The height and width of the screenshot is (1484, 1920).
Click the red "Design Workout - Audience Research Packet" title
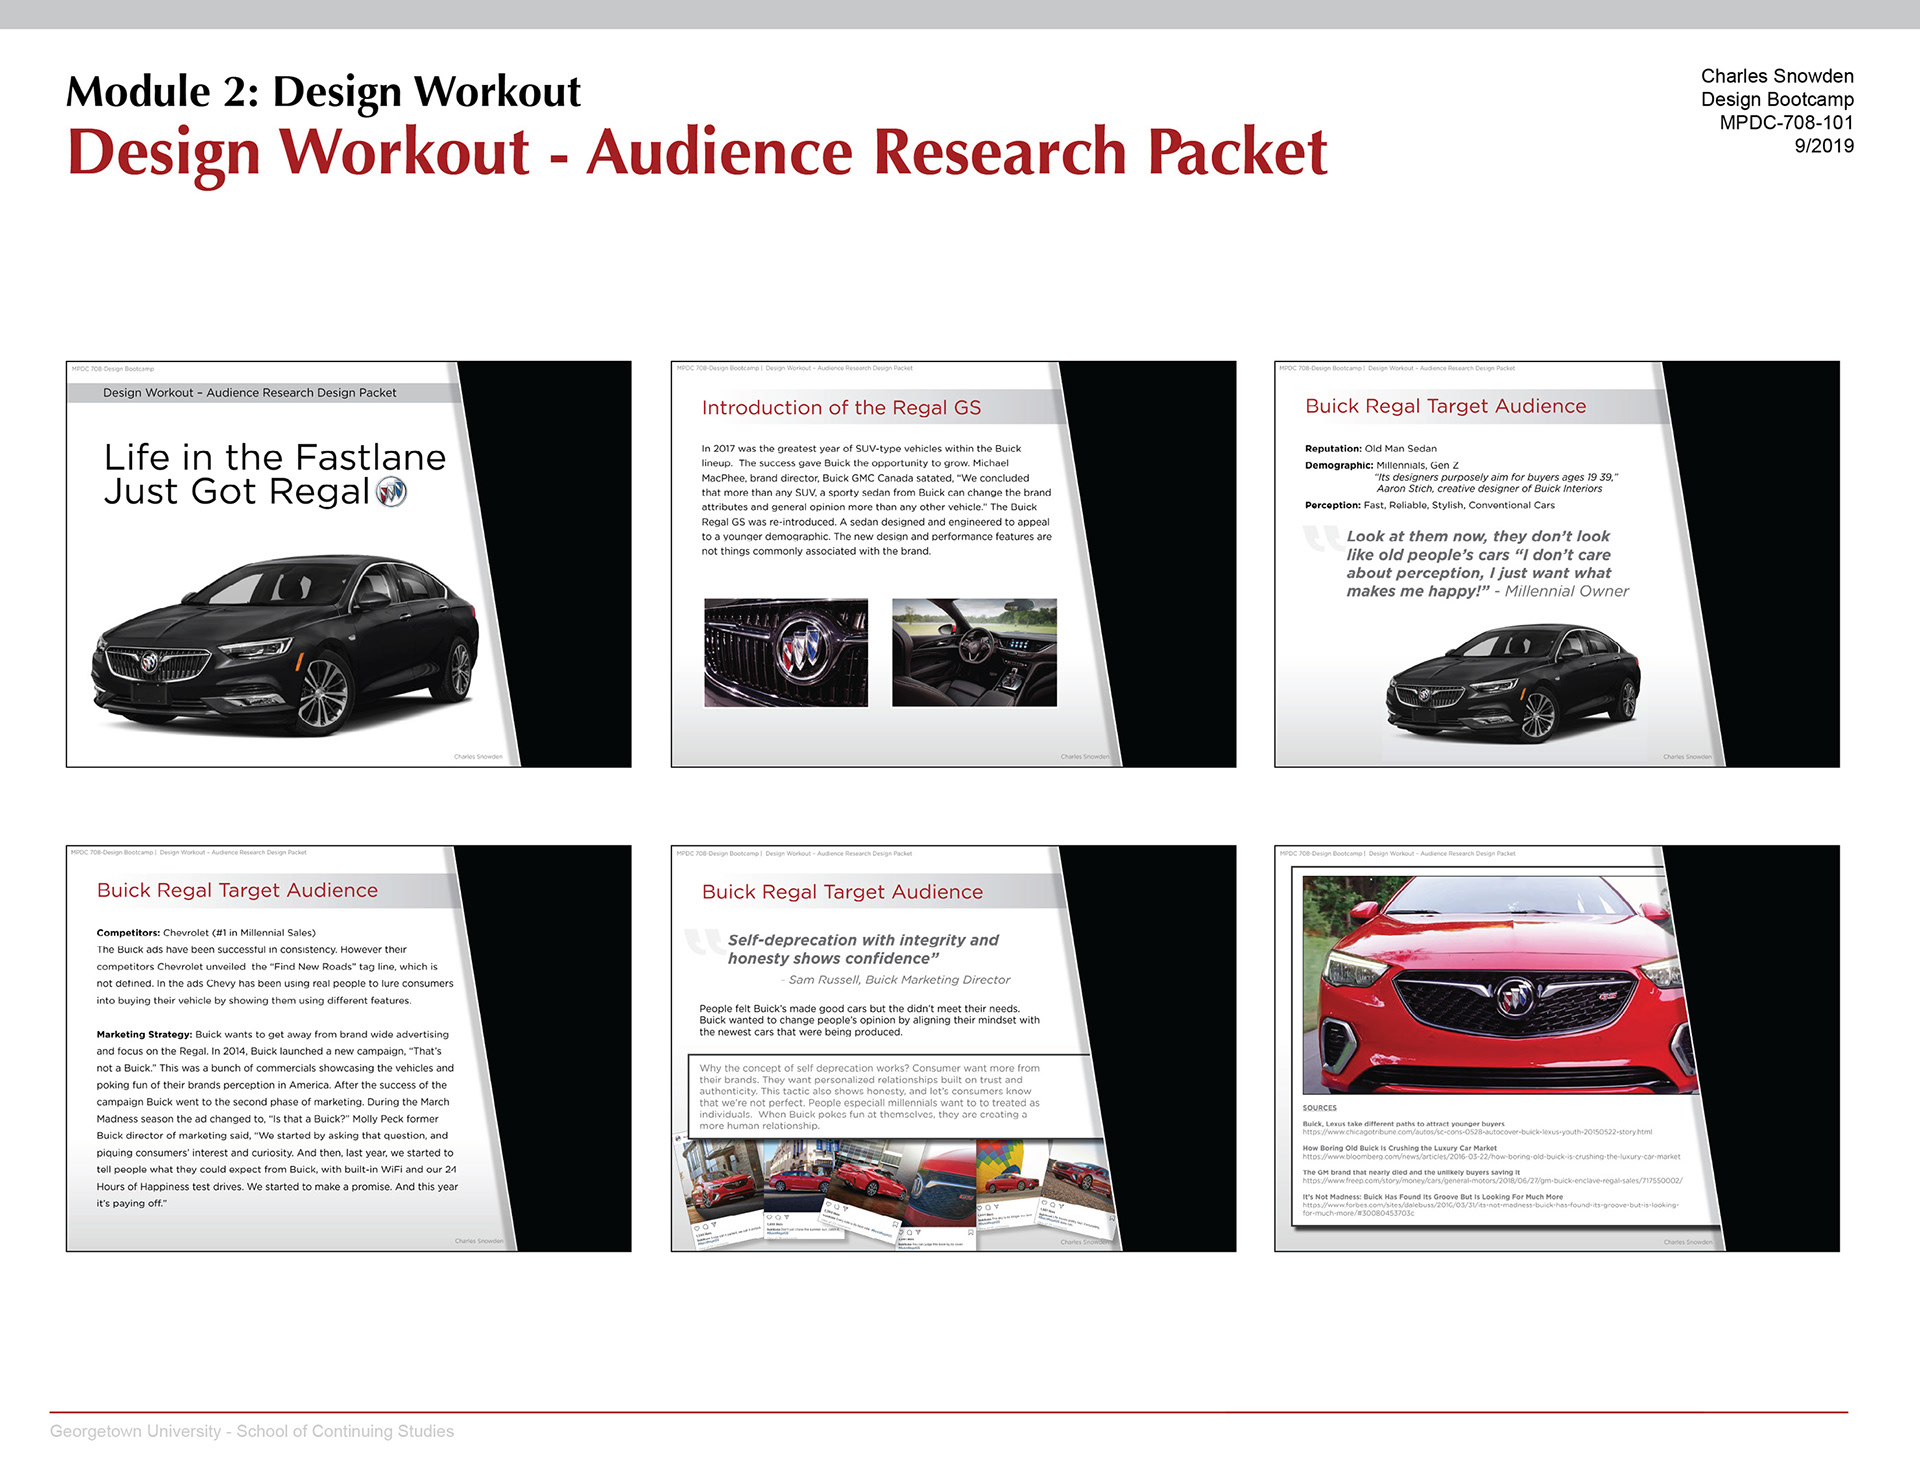click(697, 152)
